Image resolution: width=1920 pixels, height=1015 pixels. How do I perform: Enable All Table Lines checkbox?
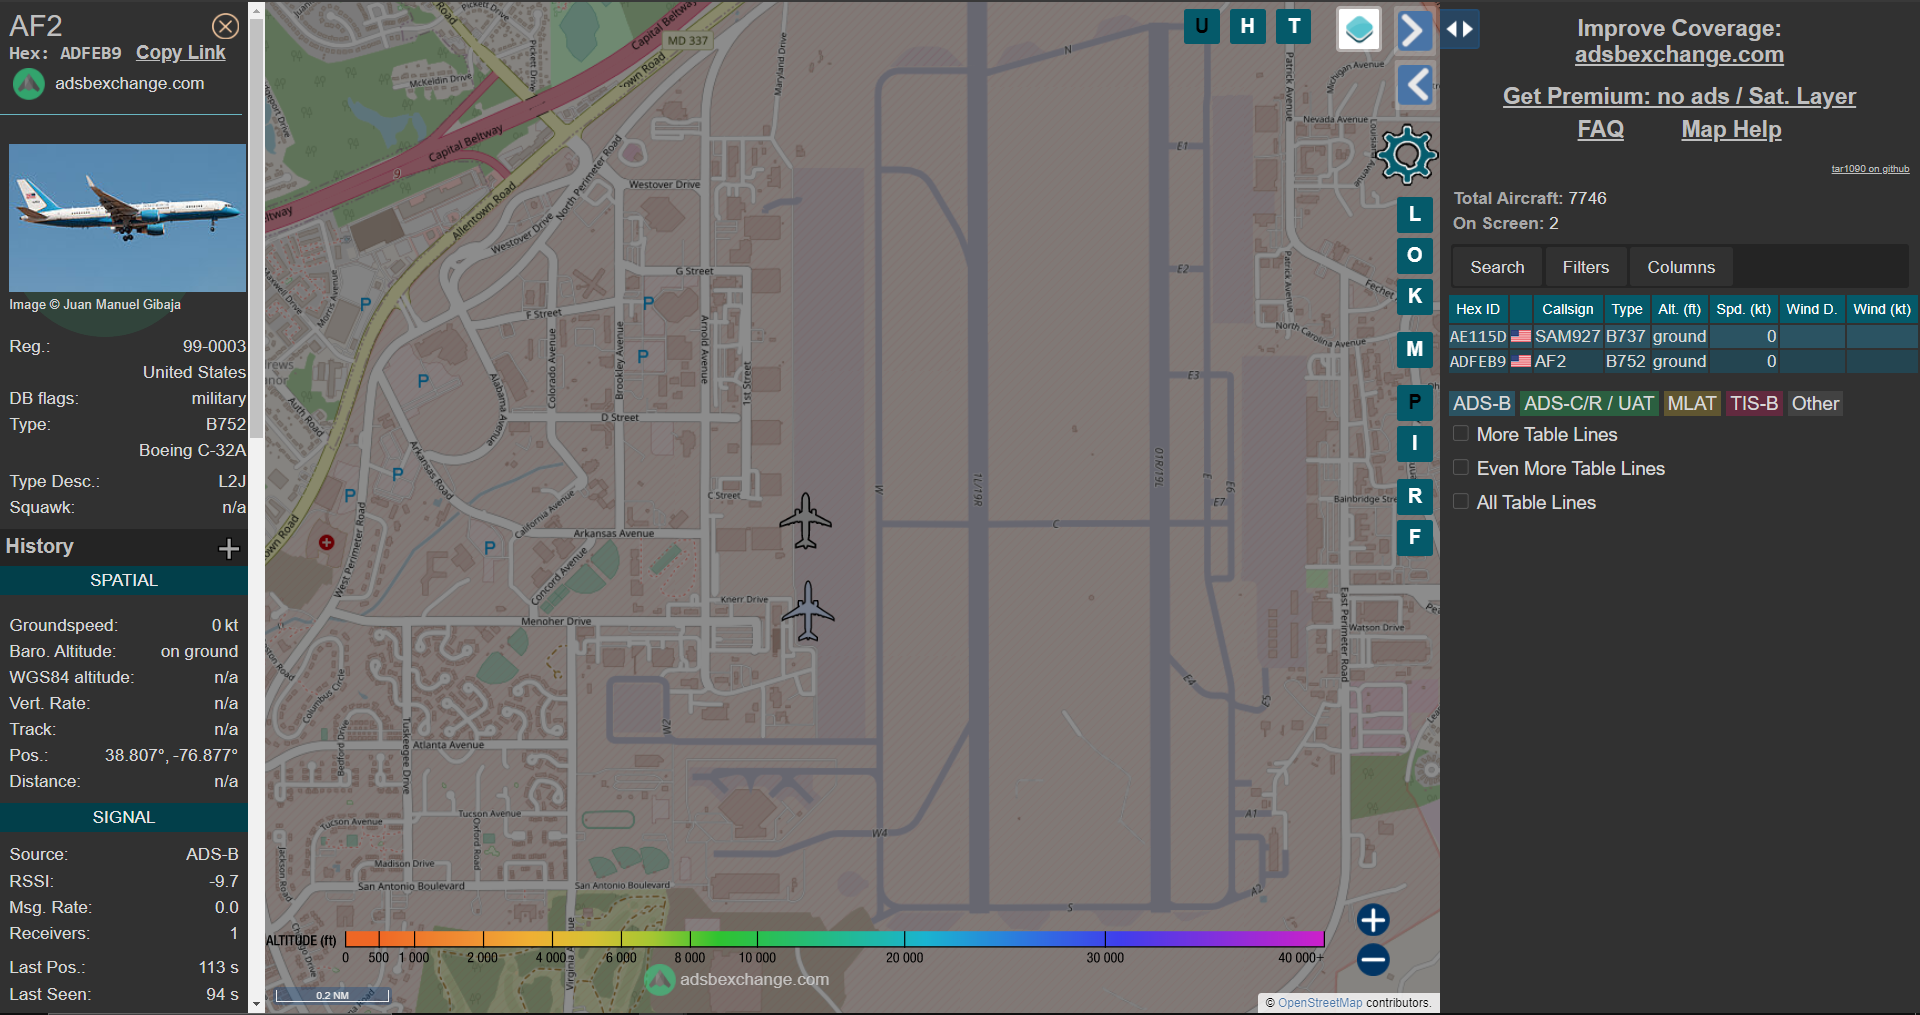tap(1461, 502)
